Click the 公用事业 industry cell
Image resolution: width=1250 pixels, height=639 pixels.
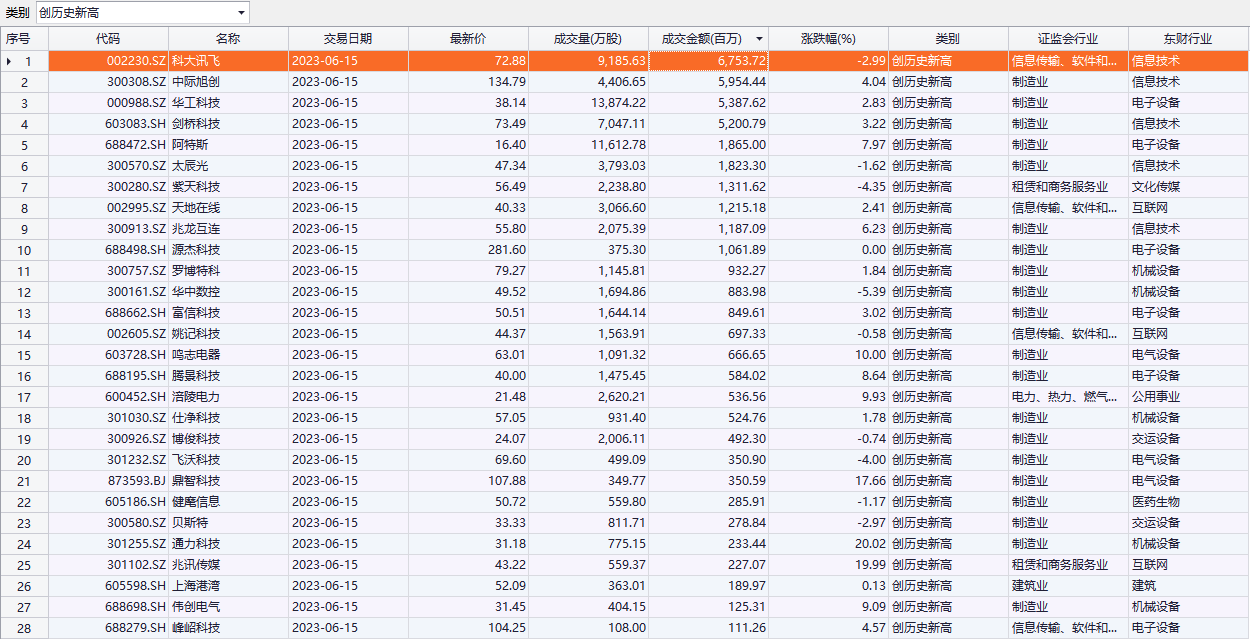[x=1188, y=397]
